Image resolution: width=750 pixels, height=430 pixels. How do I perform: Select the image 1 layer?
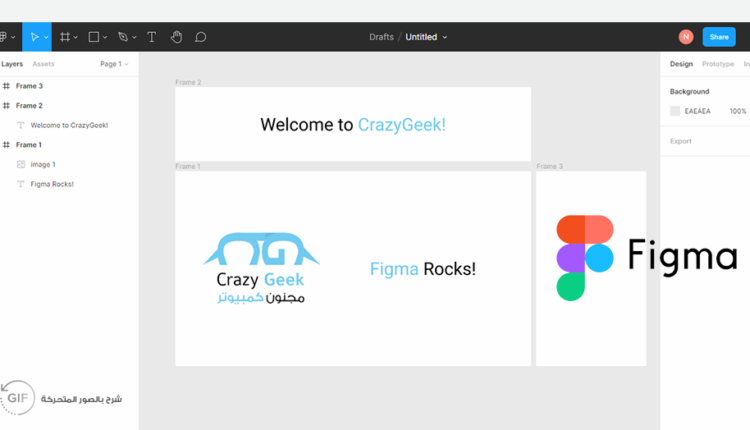[43, 164]
